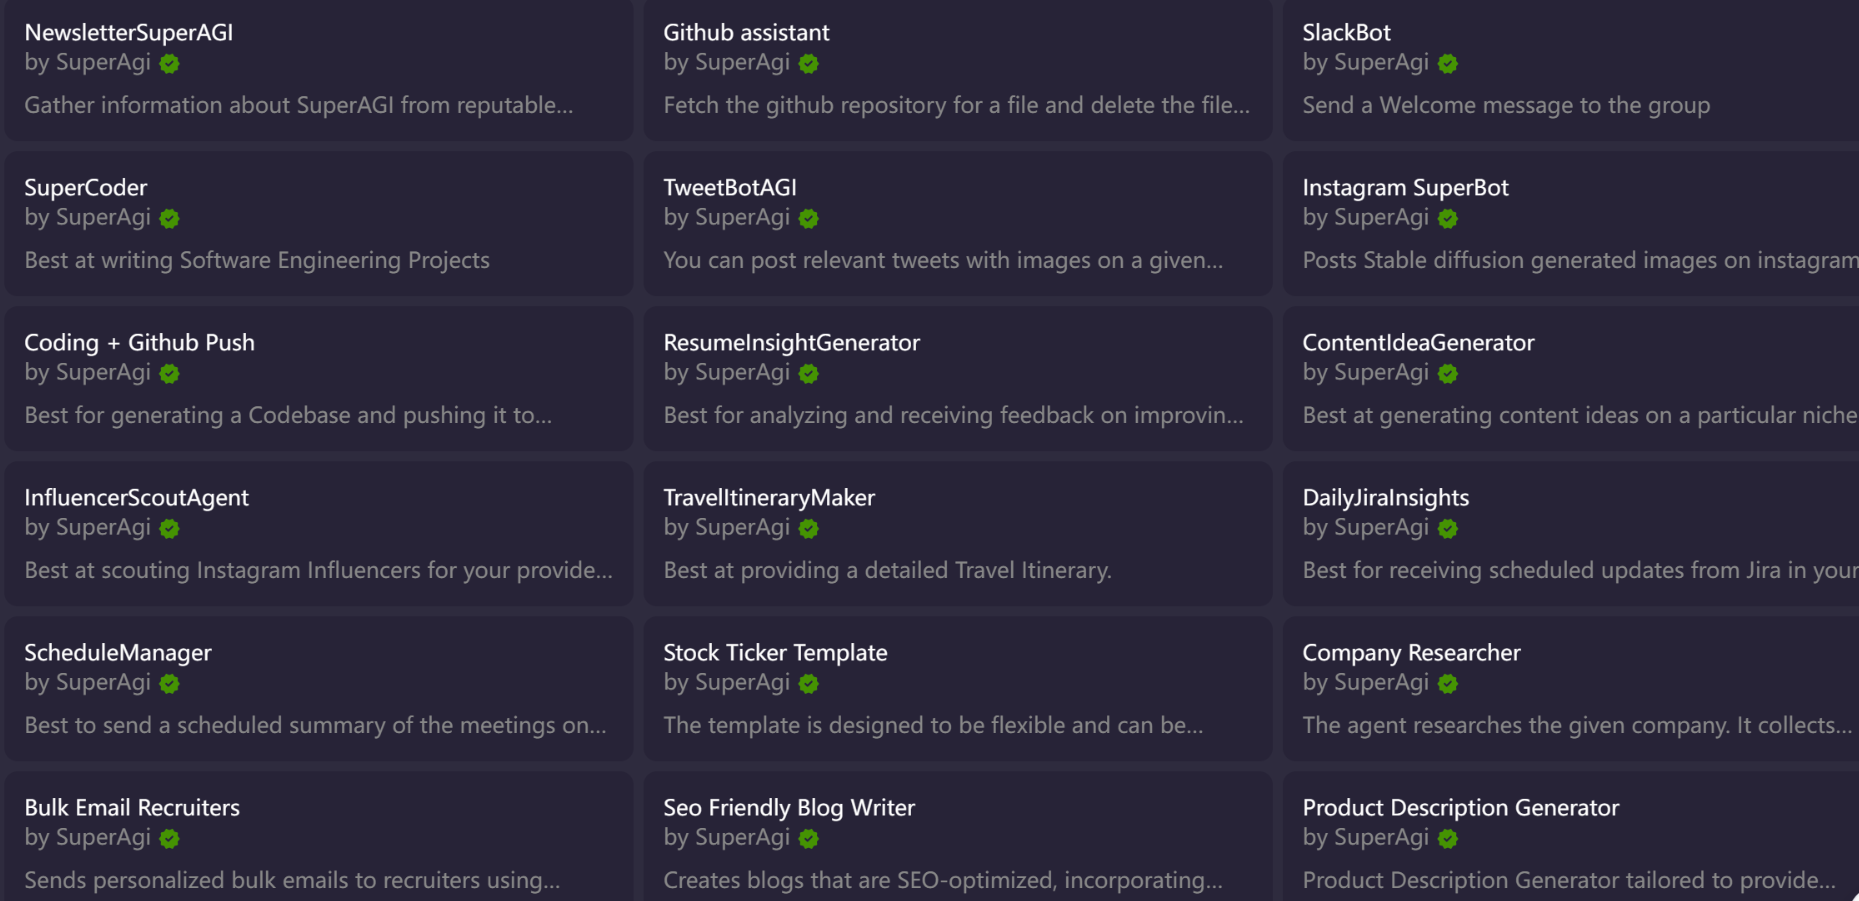Select the ScheduleManager template title

(118, 653)
